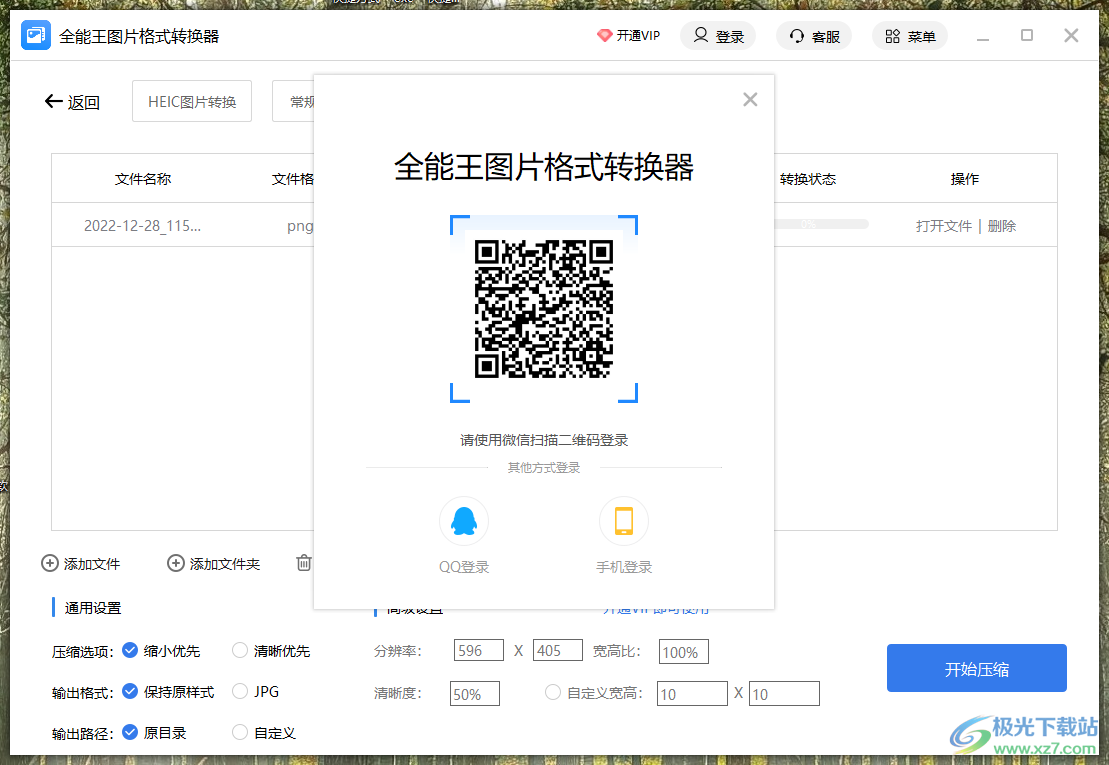
Task: Click the conversion progress bar
Action: (820, 224)
